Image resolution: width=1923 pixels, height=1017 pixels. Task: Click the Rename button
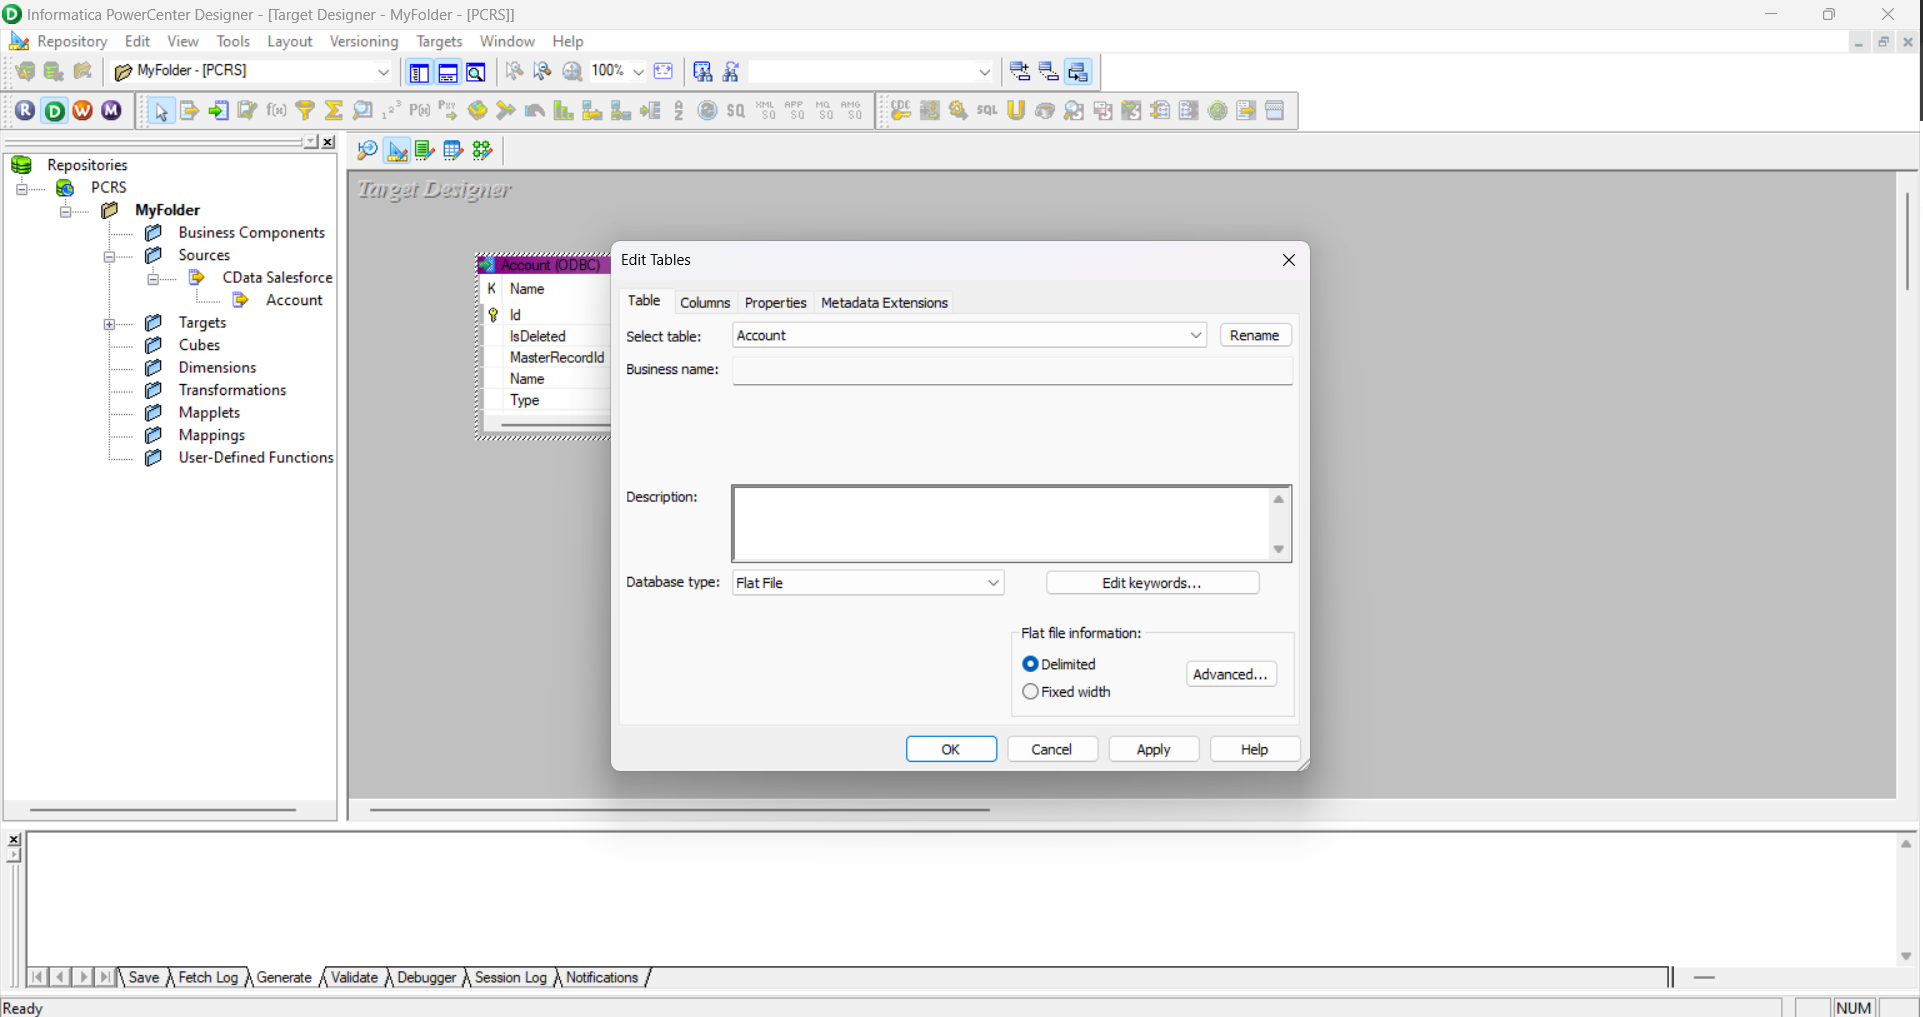pos(1254,334)
